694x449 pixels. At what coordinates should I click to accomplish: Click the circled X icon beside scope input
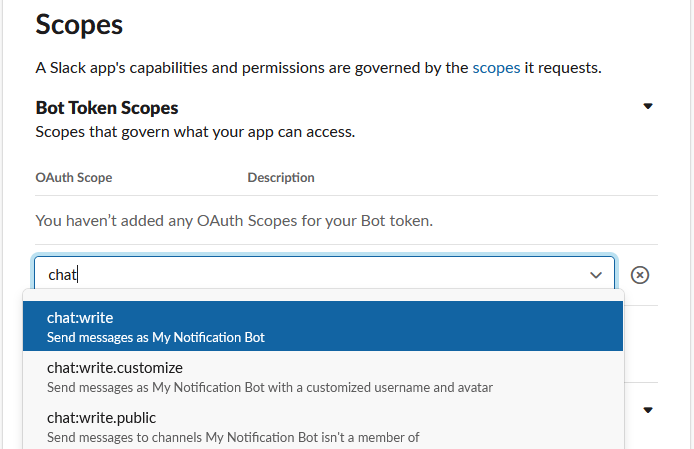pyautogui.click(x=640, y=275)
